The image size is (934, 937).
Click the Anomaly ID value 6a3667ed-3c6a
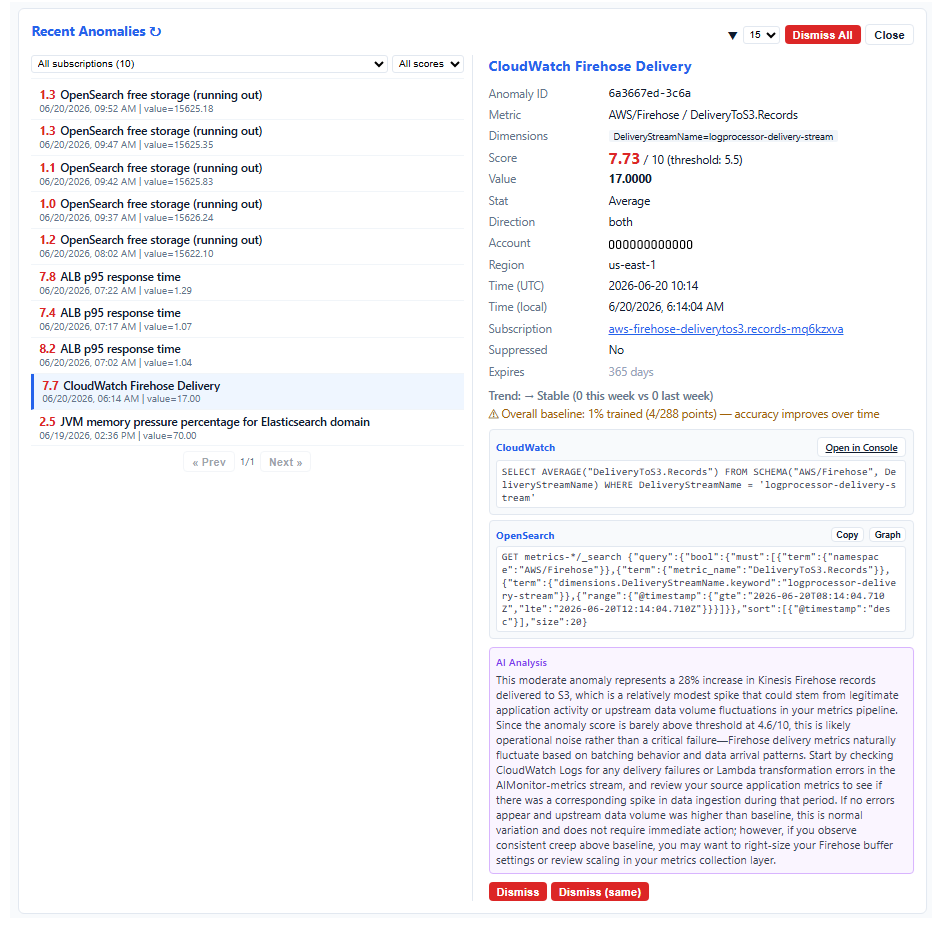point(650,93)
